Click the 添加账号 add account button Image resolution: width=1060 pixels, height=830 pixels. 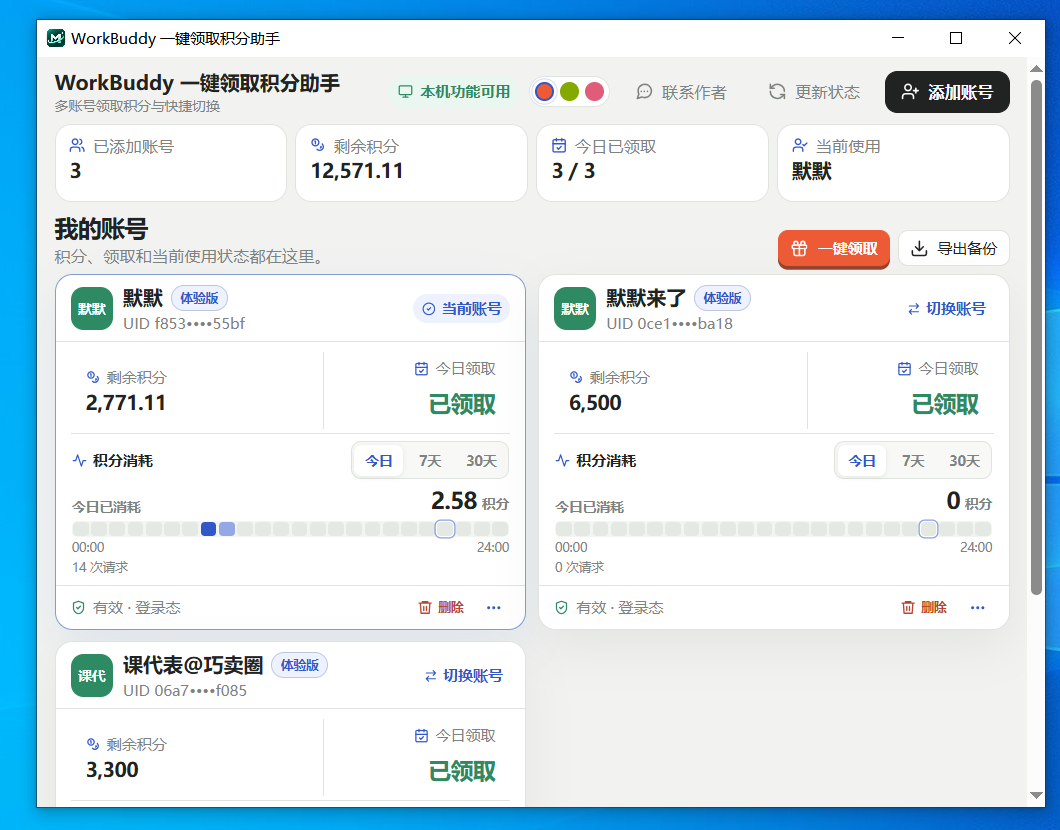coord(947,92)
